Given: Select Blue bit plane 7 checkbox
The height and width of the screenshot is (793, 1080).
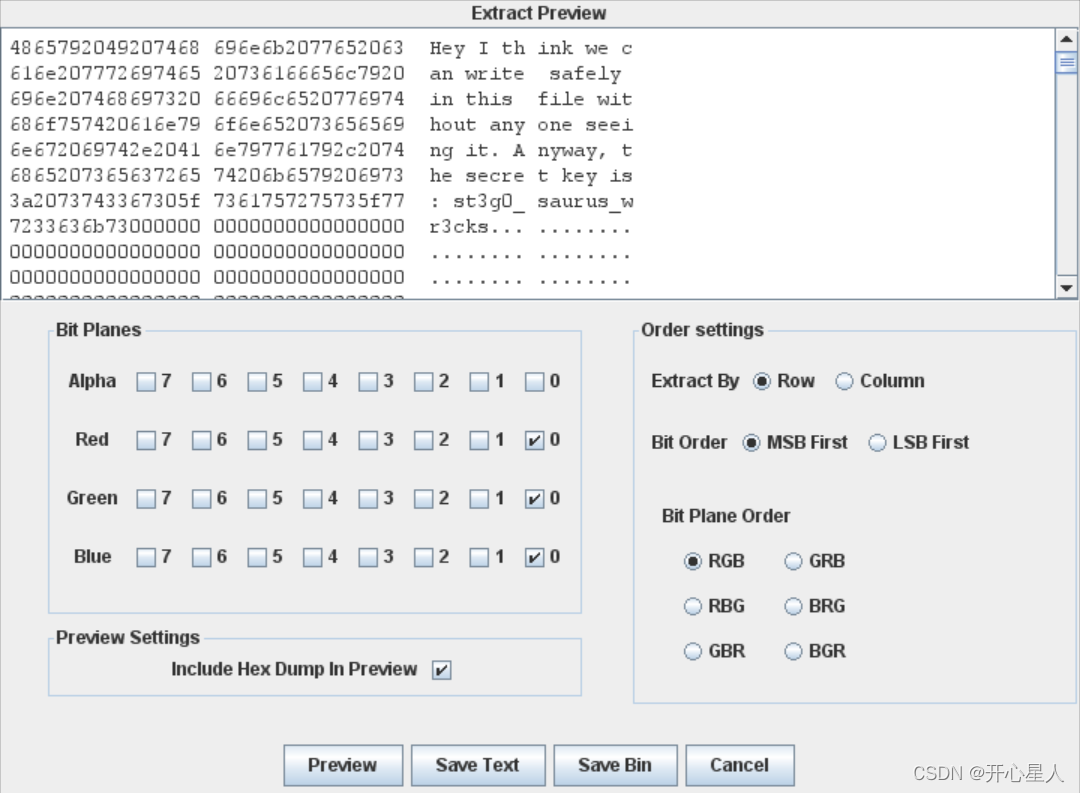Looking at the screenshot, I should (x=146, y=557).
